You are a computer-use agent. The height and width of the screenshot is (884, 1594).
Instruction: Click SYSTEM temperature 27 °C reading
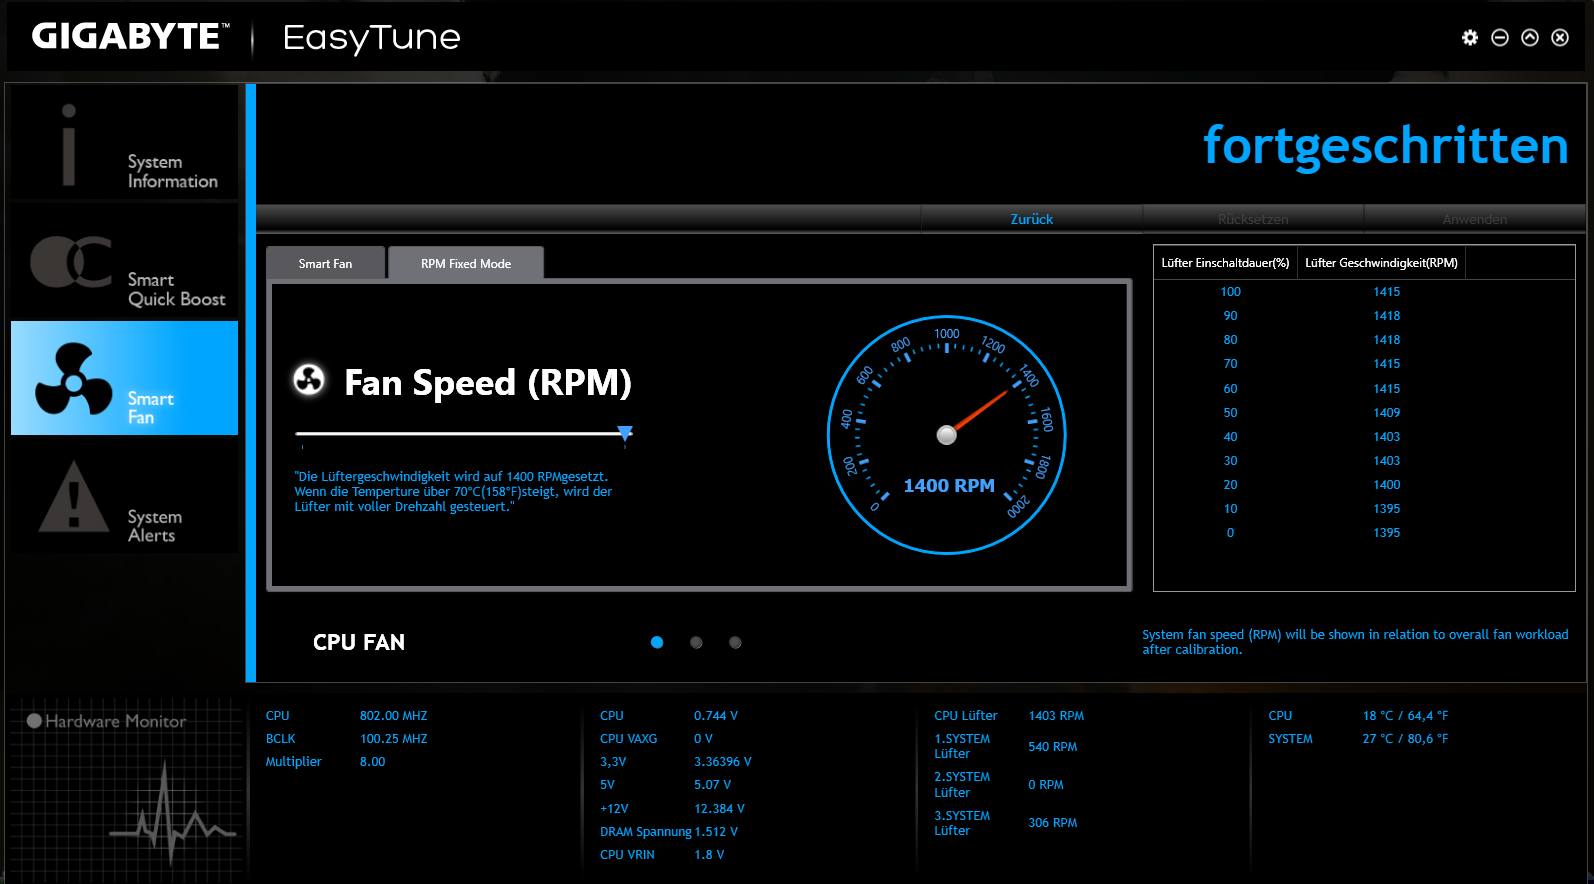click(1405, 739)
